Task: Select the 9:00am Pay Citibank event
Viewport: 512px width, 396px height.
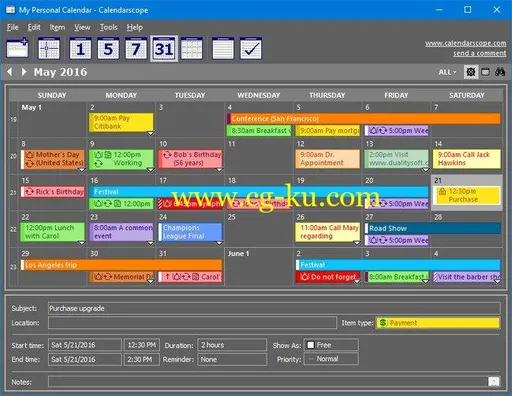Action: coord(121,122)
